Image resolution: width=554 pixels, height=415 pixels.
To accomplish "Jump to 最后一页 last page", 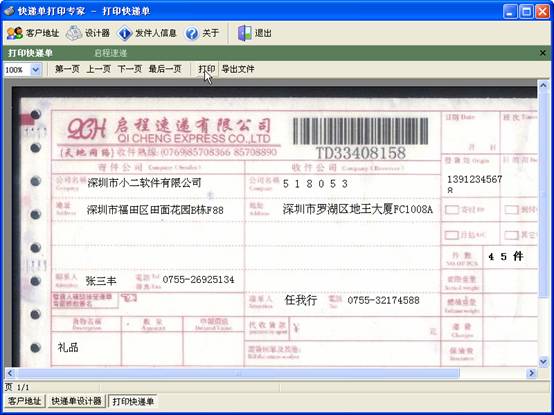I will (x=165, y=69).
